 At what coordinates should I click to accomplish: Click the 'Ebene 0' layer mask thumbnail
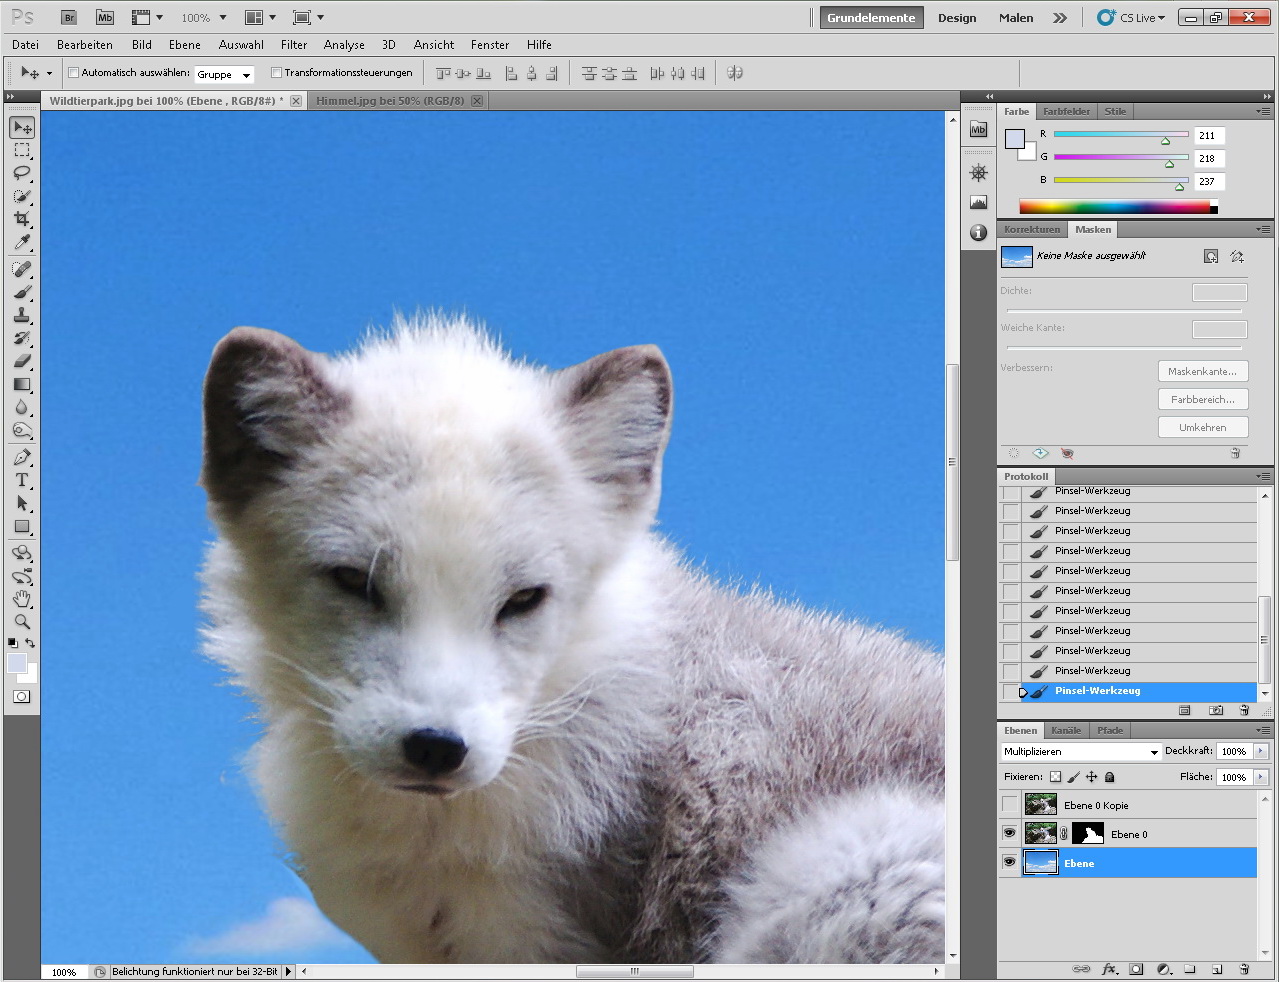tap(1087, 834)
